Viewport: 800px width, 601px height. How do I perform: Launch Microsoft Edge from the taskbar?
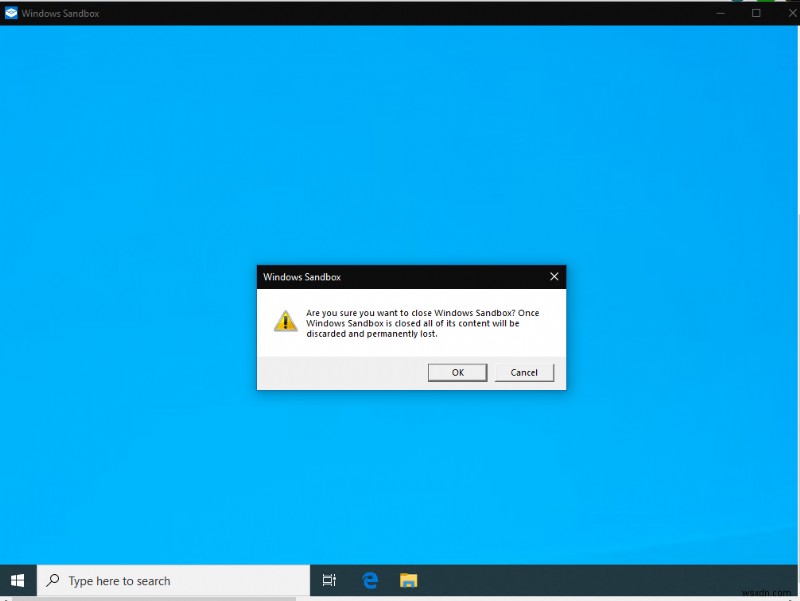pyautogui.click(x=370, y=580)
